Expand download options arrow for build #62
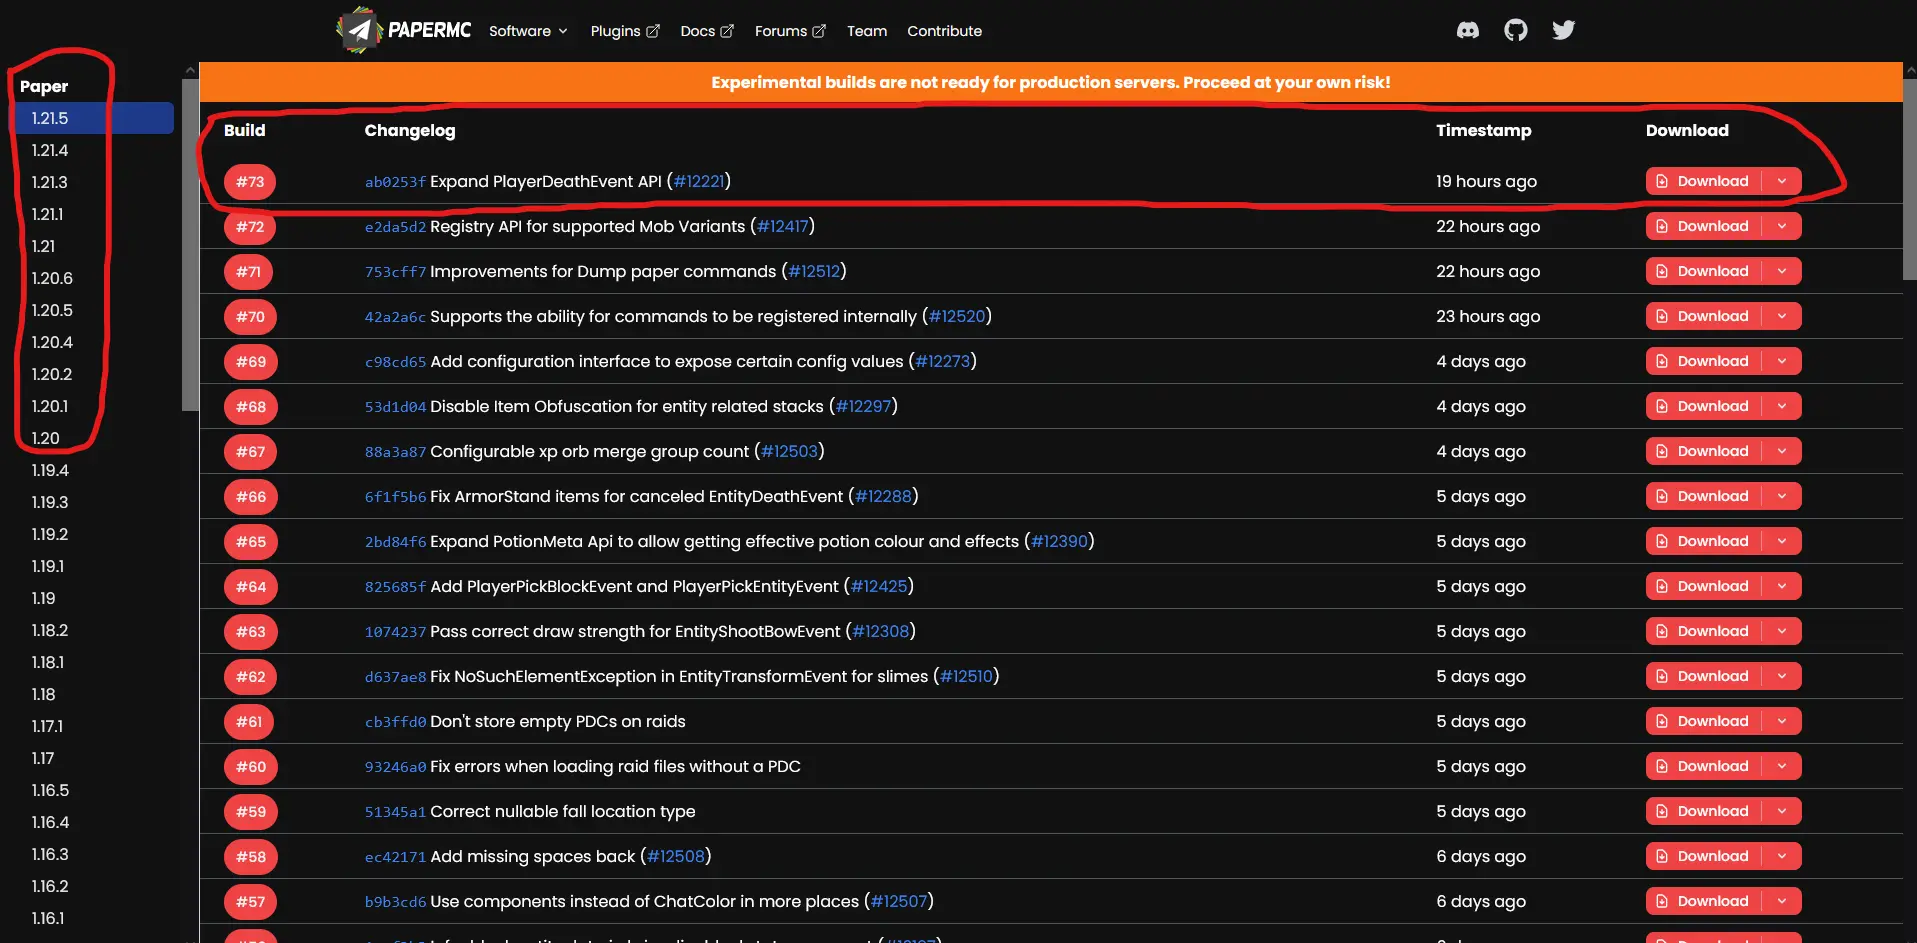 pos(1782,676)
